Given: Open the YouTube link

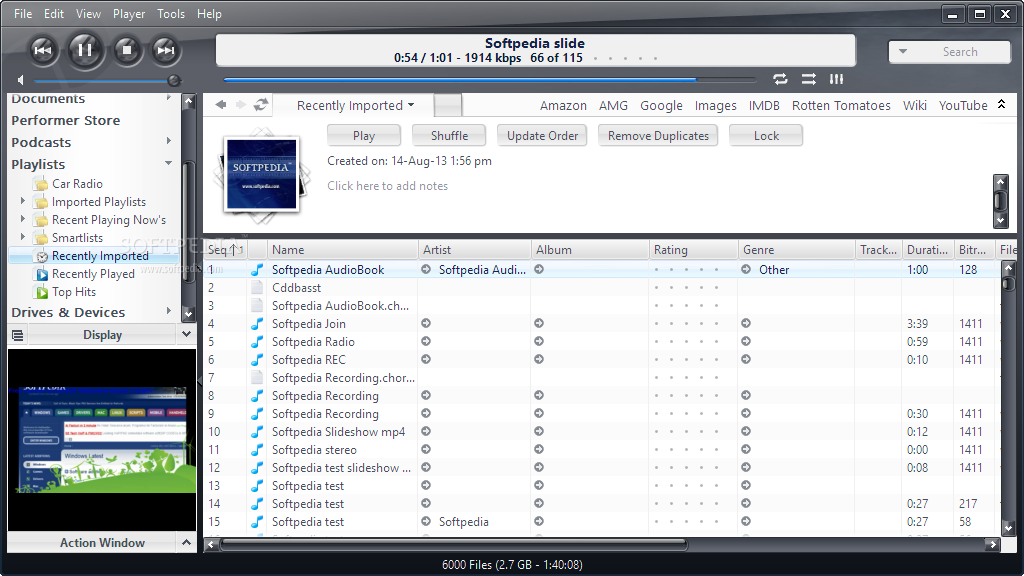Looking at the screenshot, I should tap(963, 106).
